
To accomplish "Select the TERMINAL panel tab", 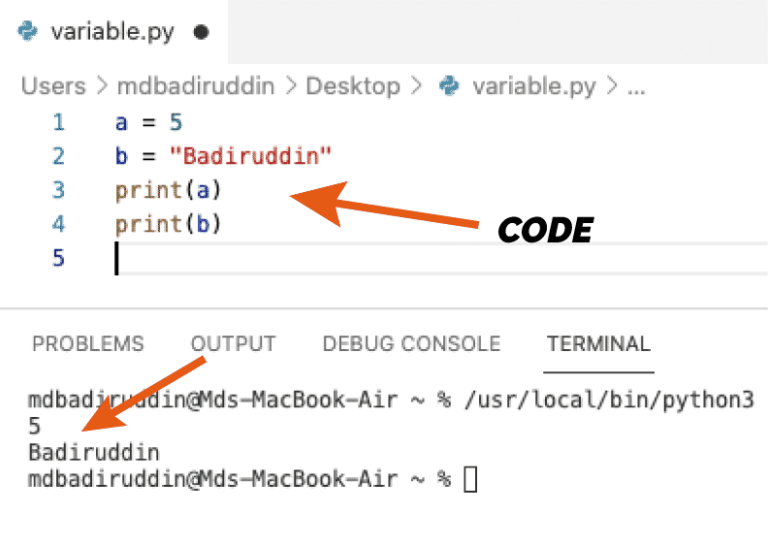I will point(599,344).
